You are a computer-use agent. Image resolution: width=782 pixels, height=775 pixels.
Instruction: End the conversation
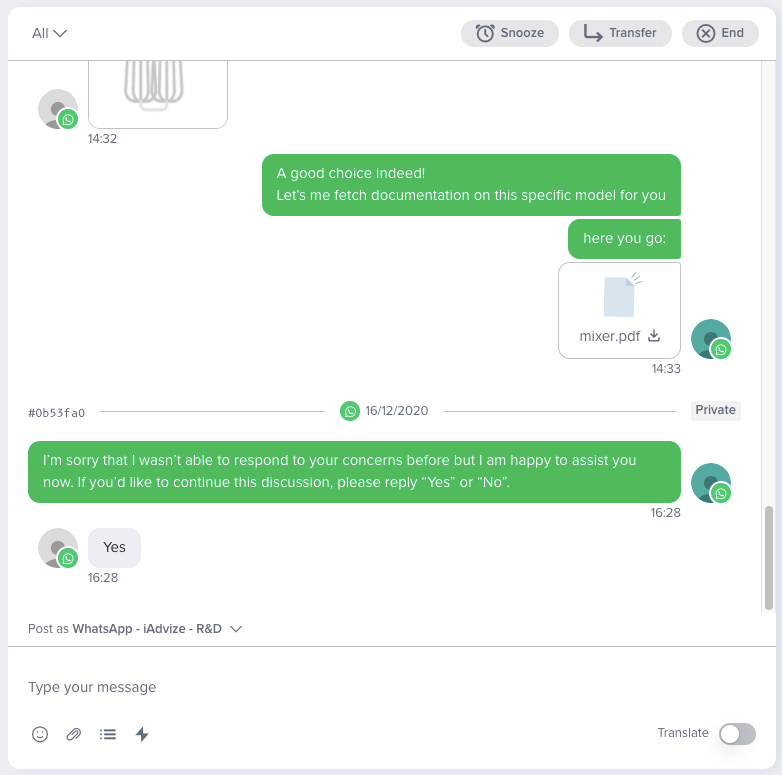coord(720,33)
